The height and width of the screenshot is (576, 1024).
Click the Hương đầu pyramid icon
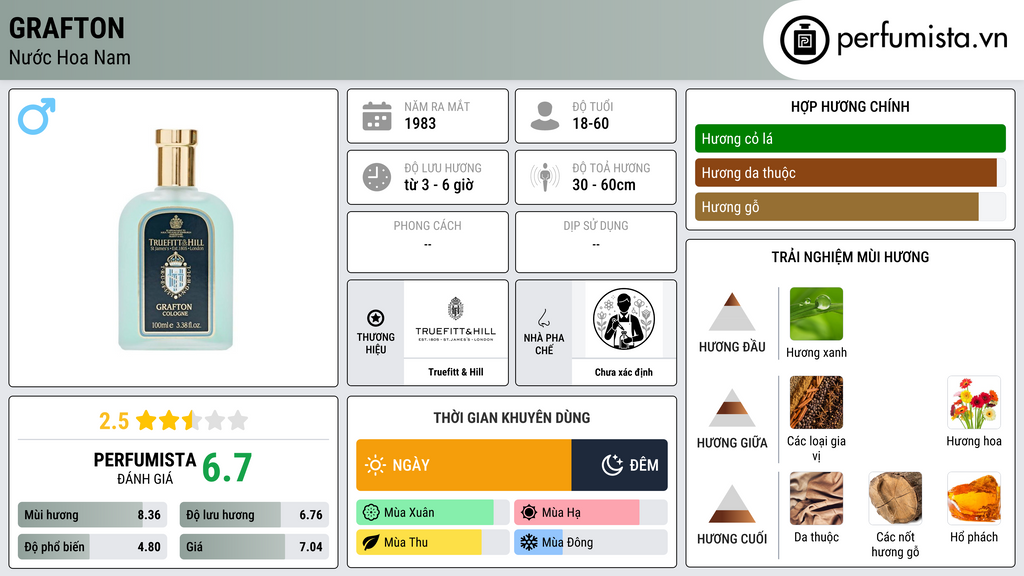coord(732,312)
